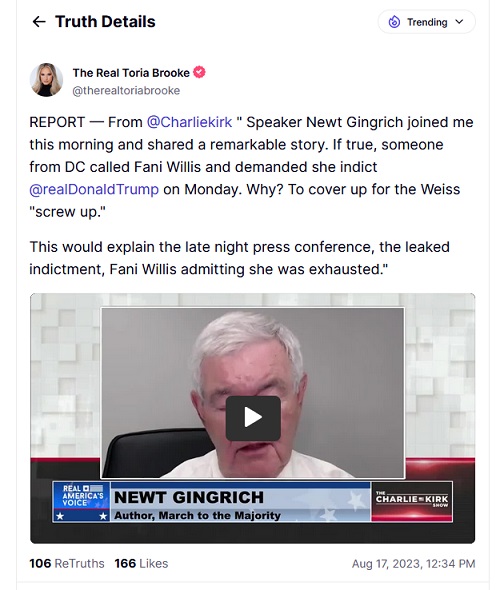View the 166 Likes list
The image size is (500, 590).
click(141, 563)
